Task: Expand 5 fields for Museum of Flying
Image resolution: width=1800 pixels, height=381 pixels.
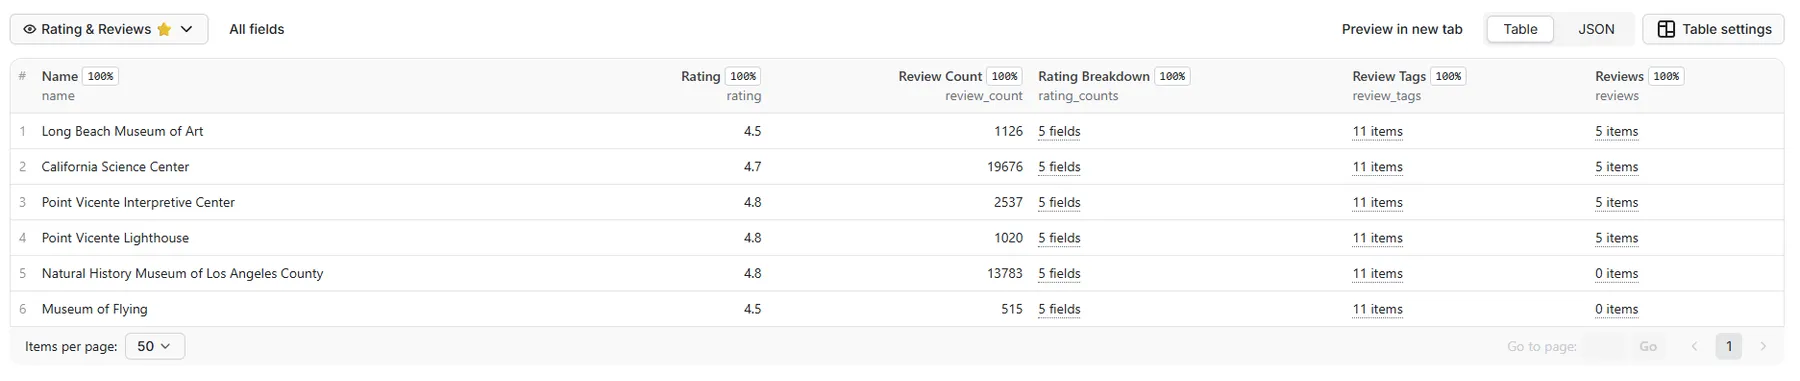Action: 1059,309
